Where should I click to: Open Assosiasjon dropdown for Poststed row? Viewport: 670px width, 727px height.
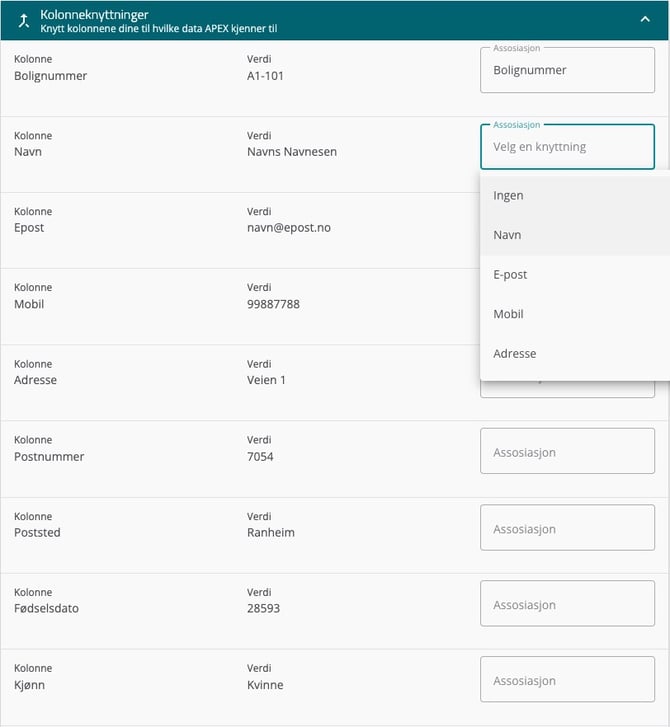pos(568,528)
